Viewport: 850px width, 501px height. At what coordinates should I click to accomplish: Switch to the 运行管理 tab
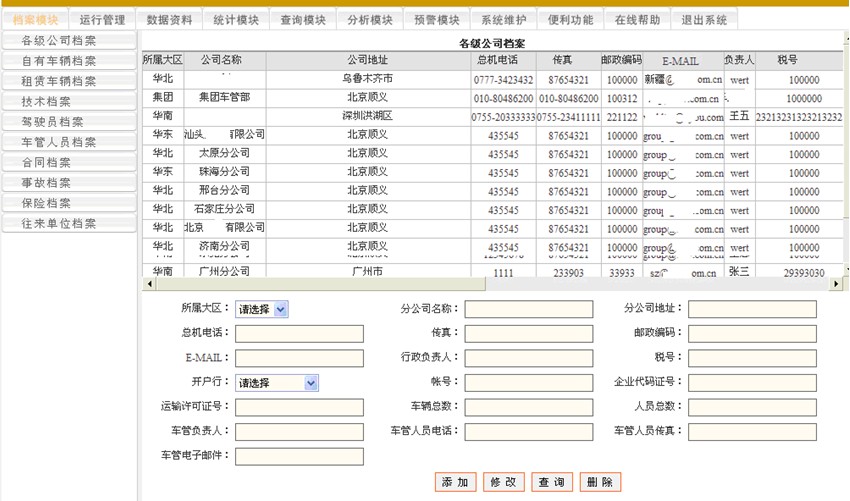[102, 20]
